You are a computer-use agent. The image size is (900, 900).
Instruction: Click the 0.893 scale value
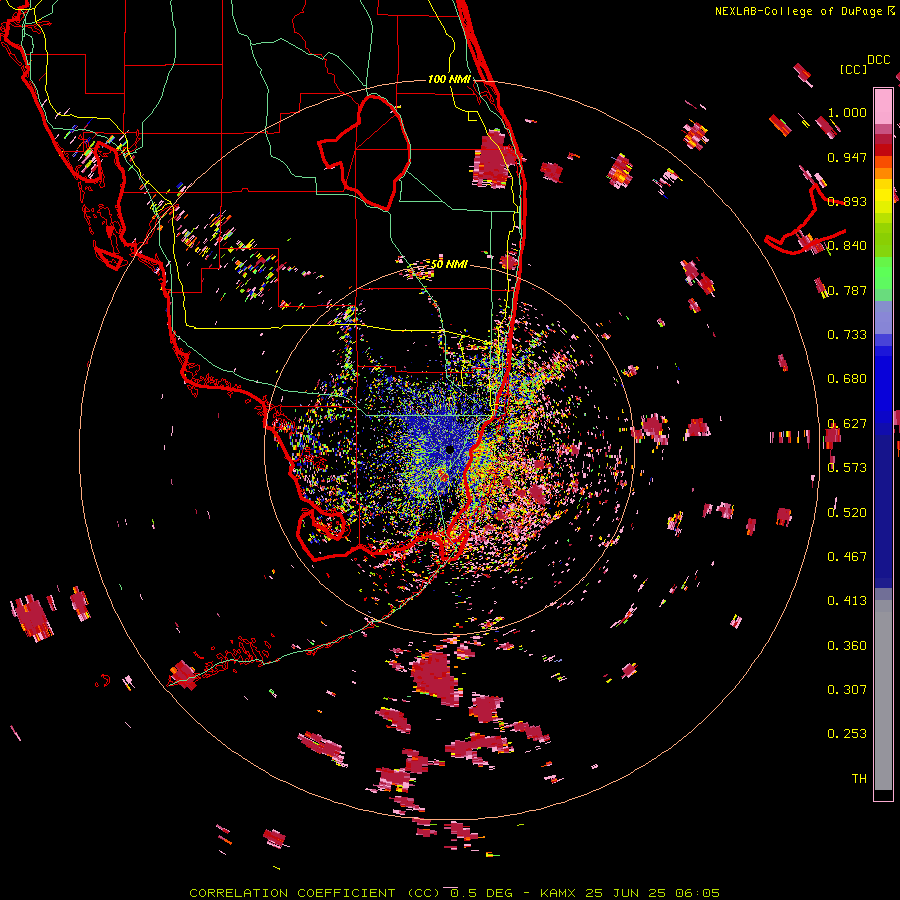847,201
